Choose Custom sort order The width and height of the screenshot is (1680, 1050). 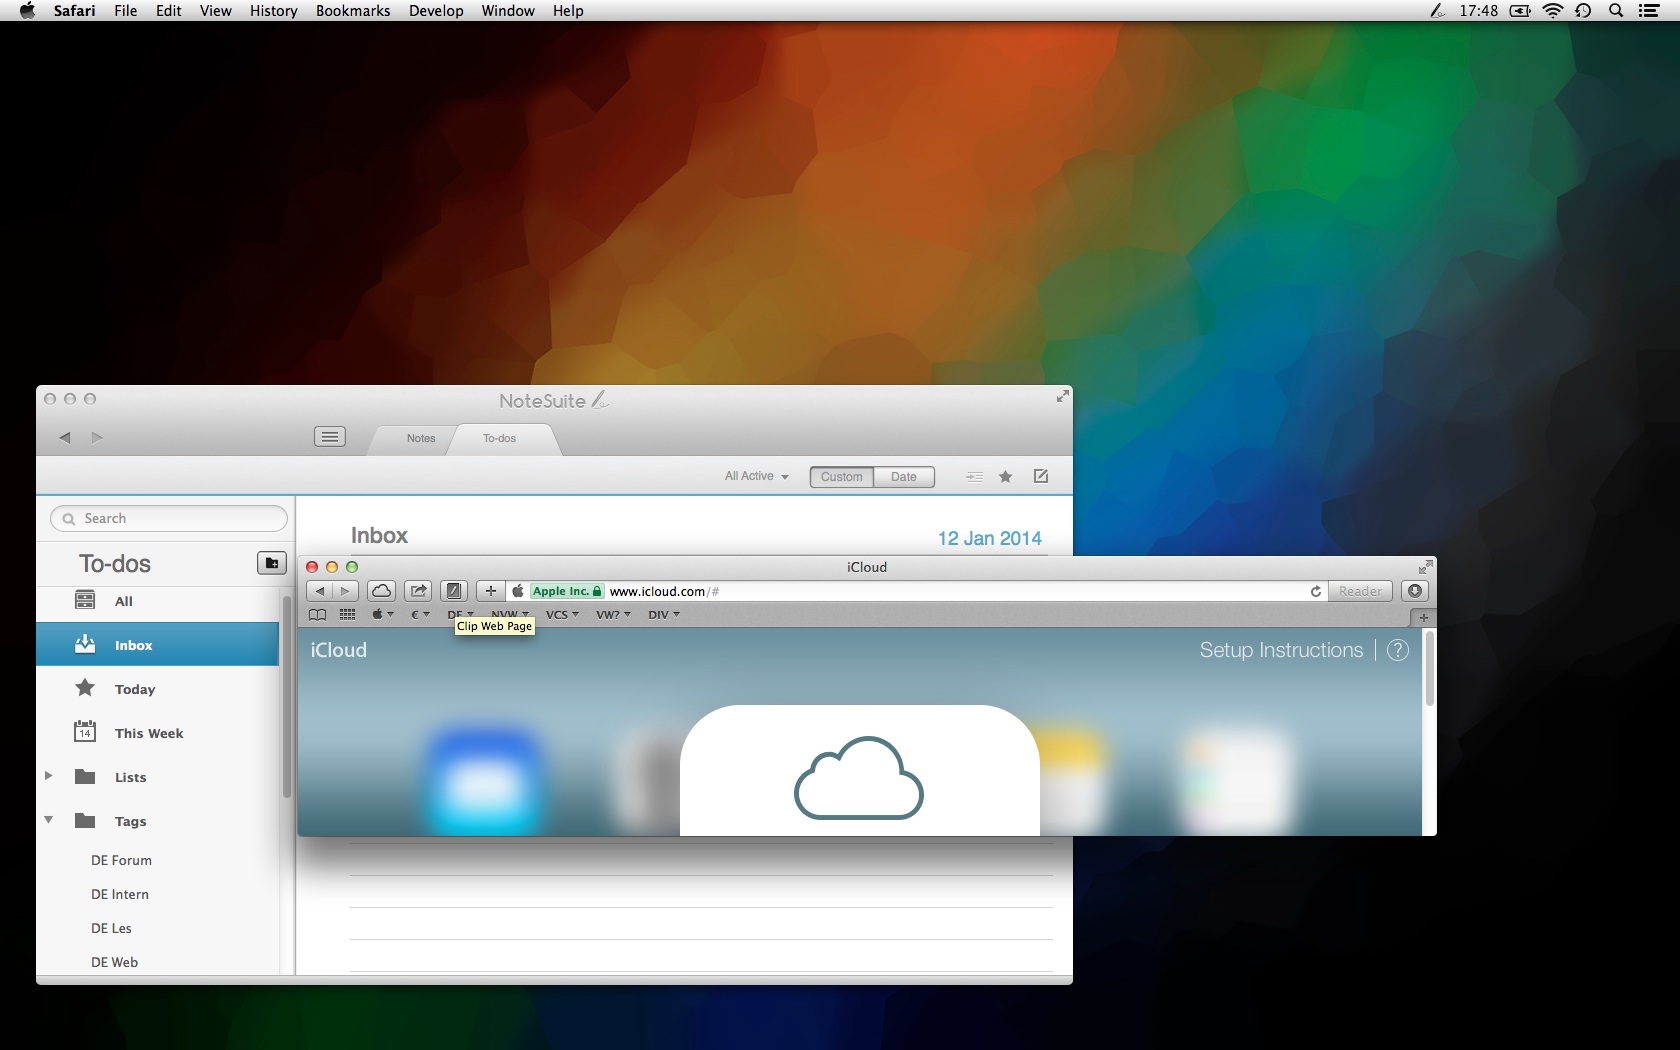[842, 477]
